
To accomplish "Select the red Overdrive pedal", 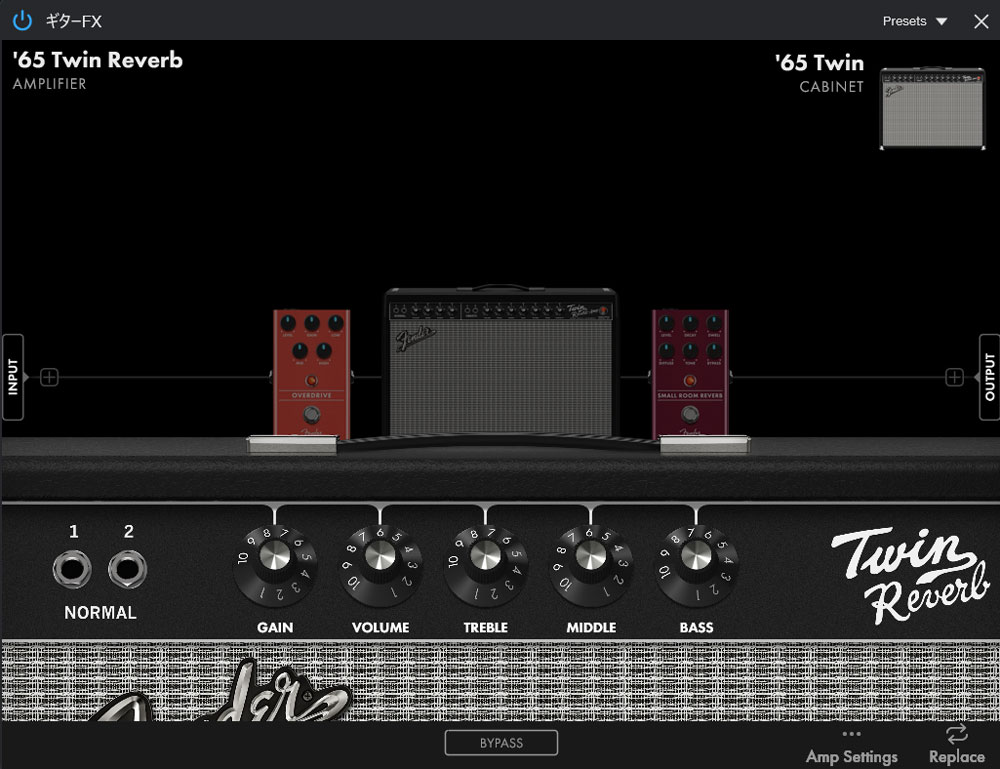I will (311, 374).
